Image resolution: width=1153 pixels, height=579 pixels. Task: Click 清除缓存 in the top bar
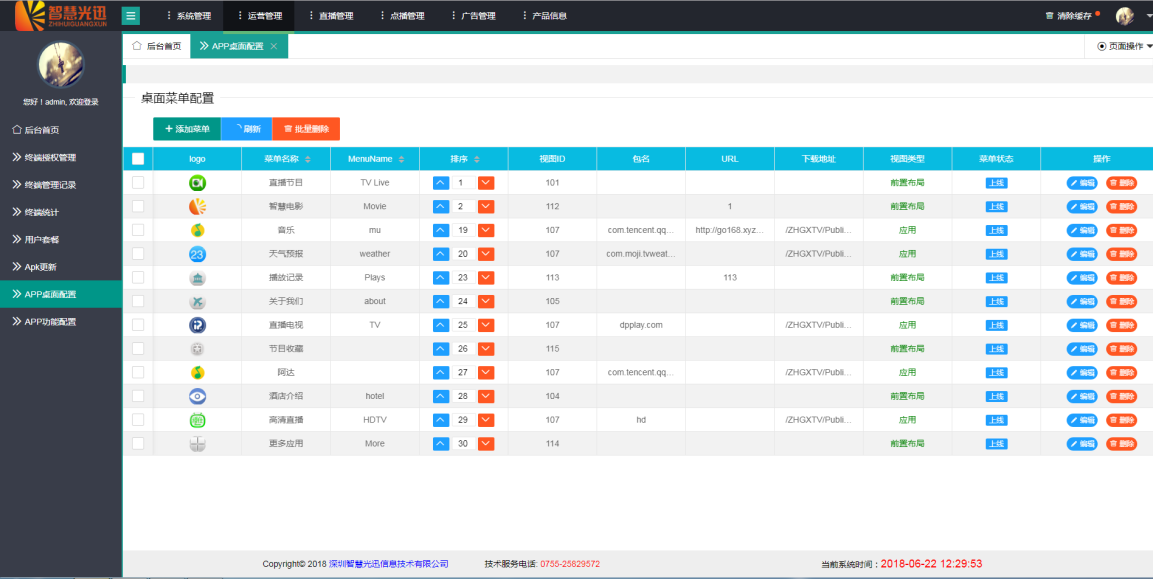[1071, 15]
